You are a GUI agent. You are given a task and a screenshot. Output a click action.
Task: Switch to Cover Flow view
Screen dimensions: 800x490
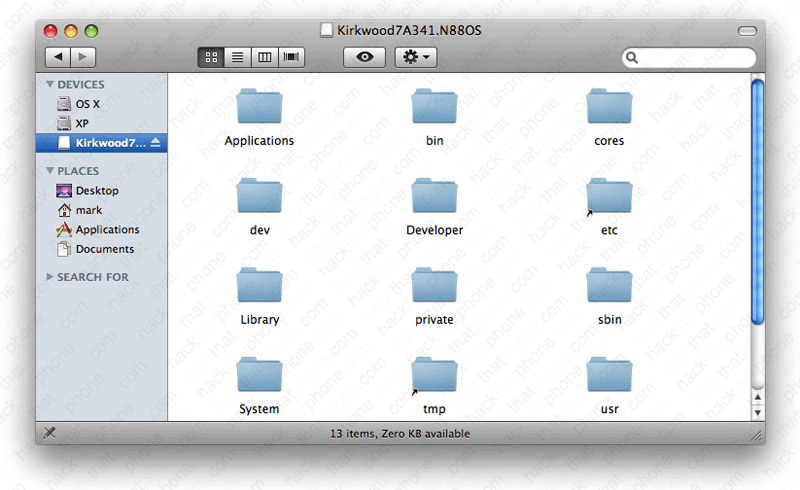coord(292,58)
